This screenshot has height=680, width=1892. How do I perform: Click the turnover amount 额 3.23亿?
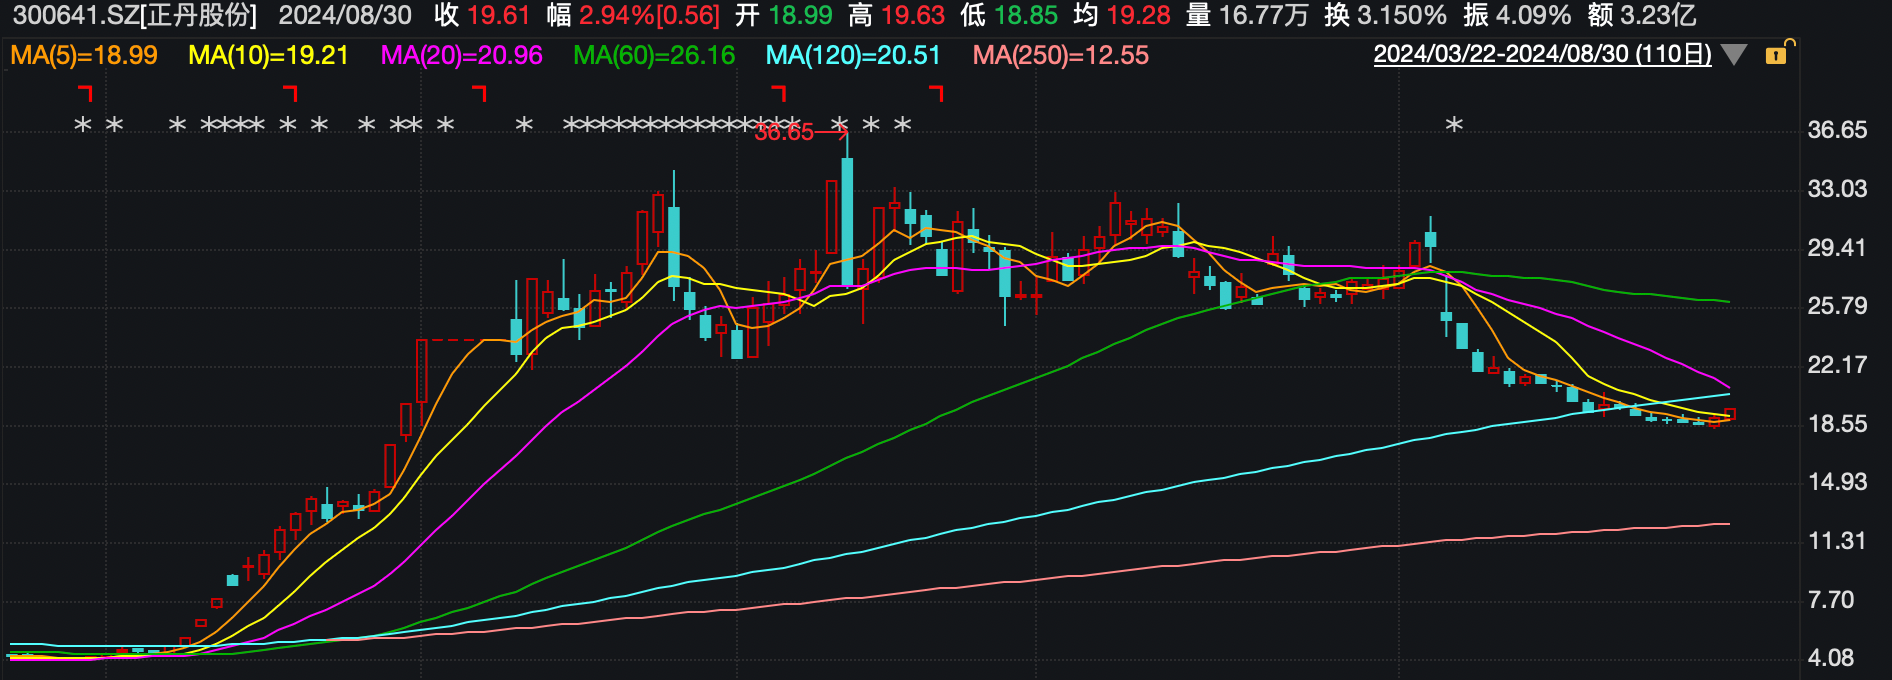[1642, 15]
